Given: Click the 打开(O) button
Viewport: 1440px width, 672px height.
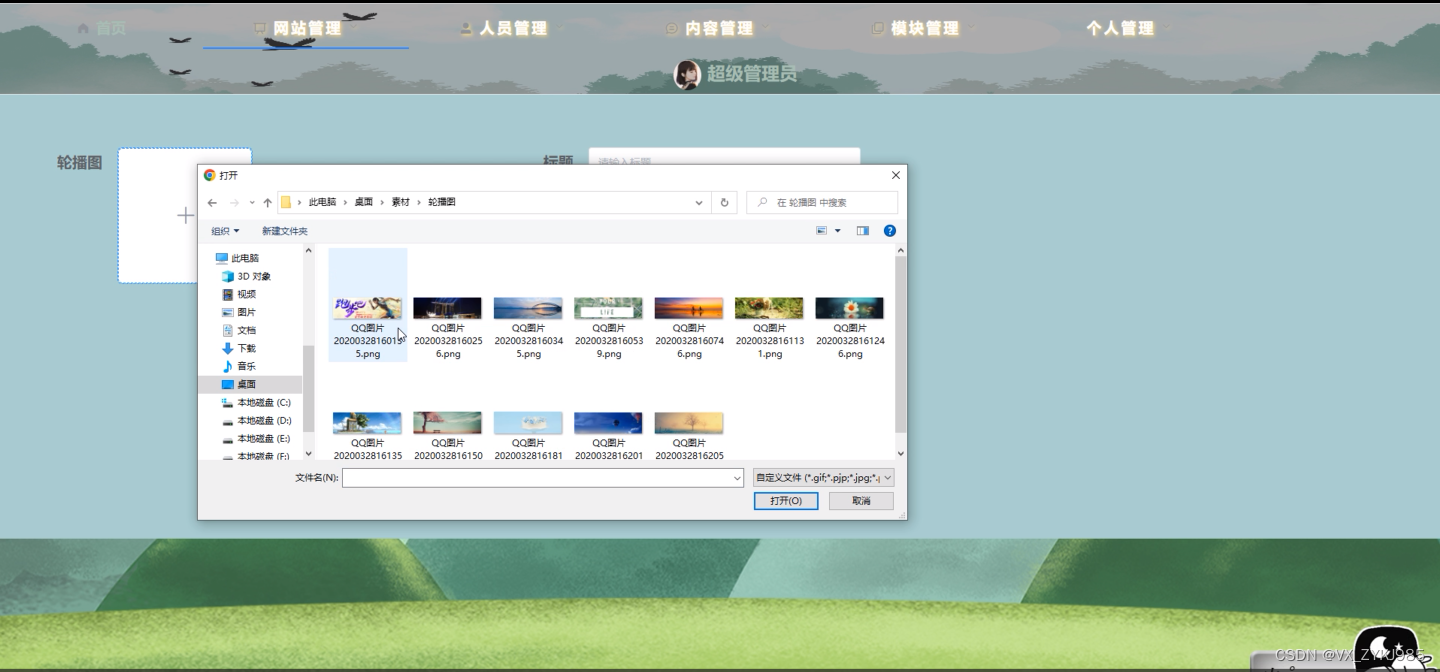Looking at the screenshot, I should (x=786, y=501).
